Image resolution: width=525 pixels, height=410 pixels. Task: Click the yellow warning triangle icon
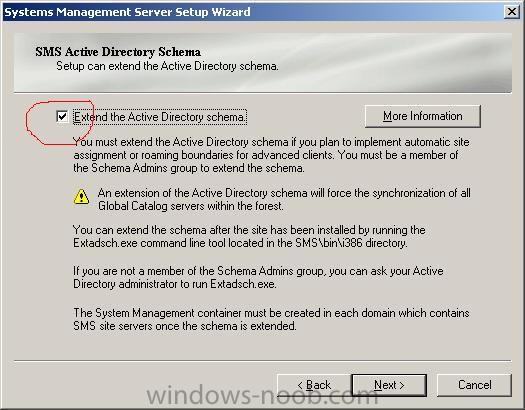click(x=81, y=197)
